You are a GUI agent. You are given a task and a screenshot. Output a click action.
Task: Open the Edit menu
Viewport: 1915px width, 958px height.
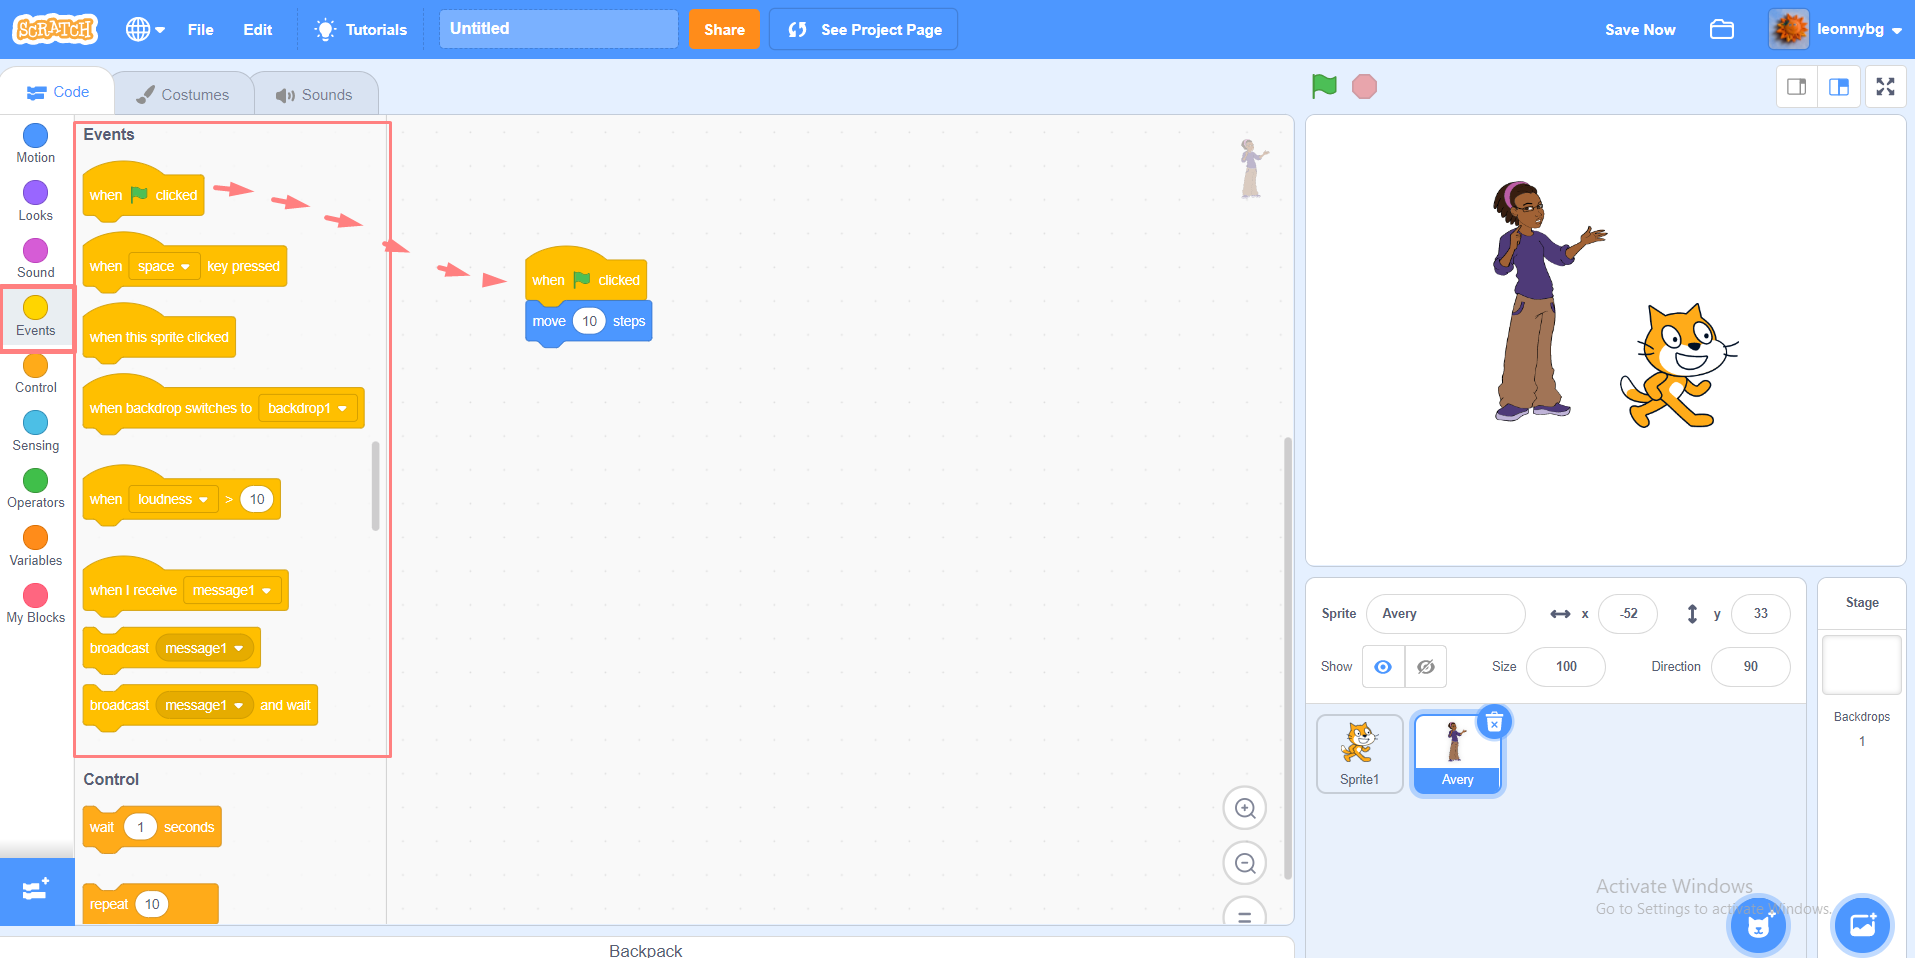pyautogui.click(x=258, y=29)
